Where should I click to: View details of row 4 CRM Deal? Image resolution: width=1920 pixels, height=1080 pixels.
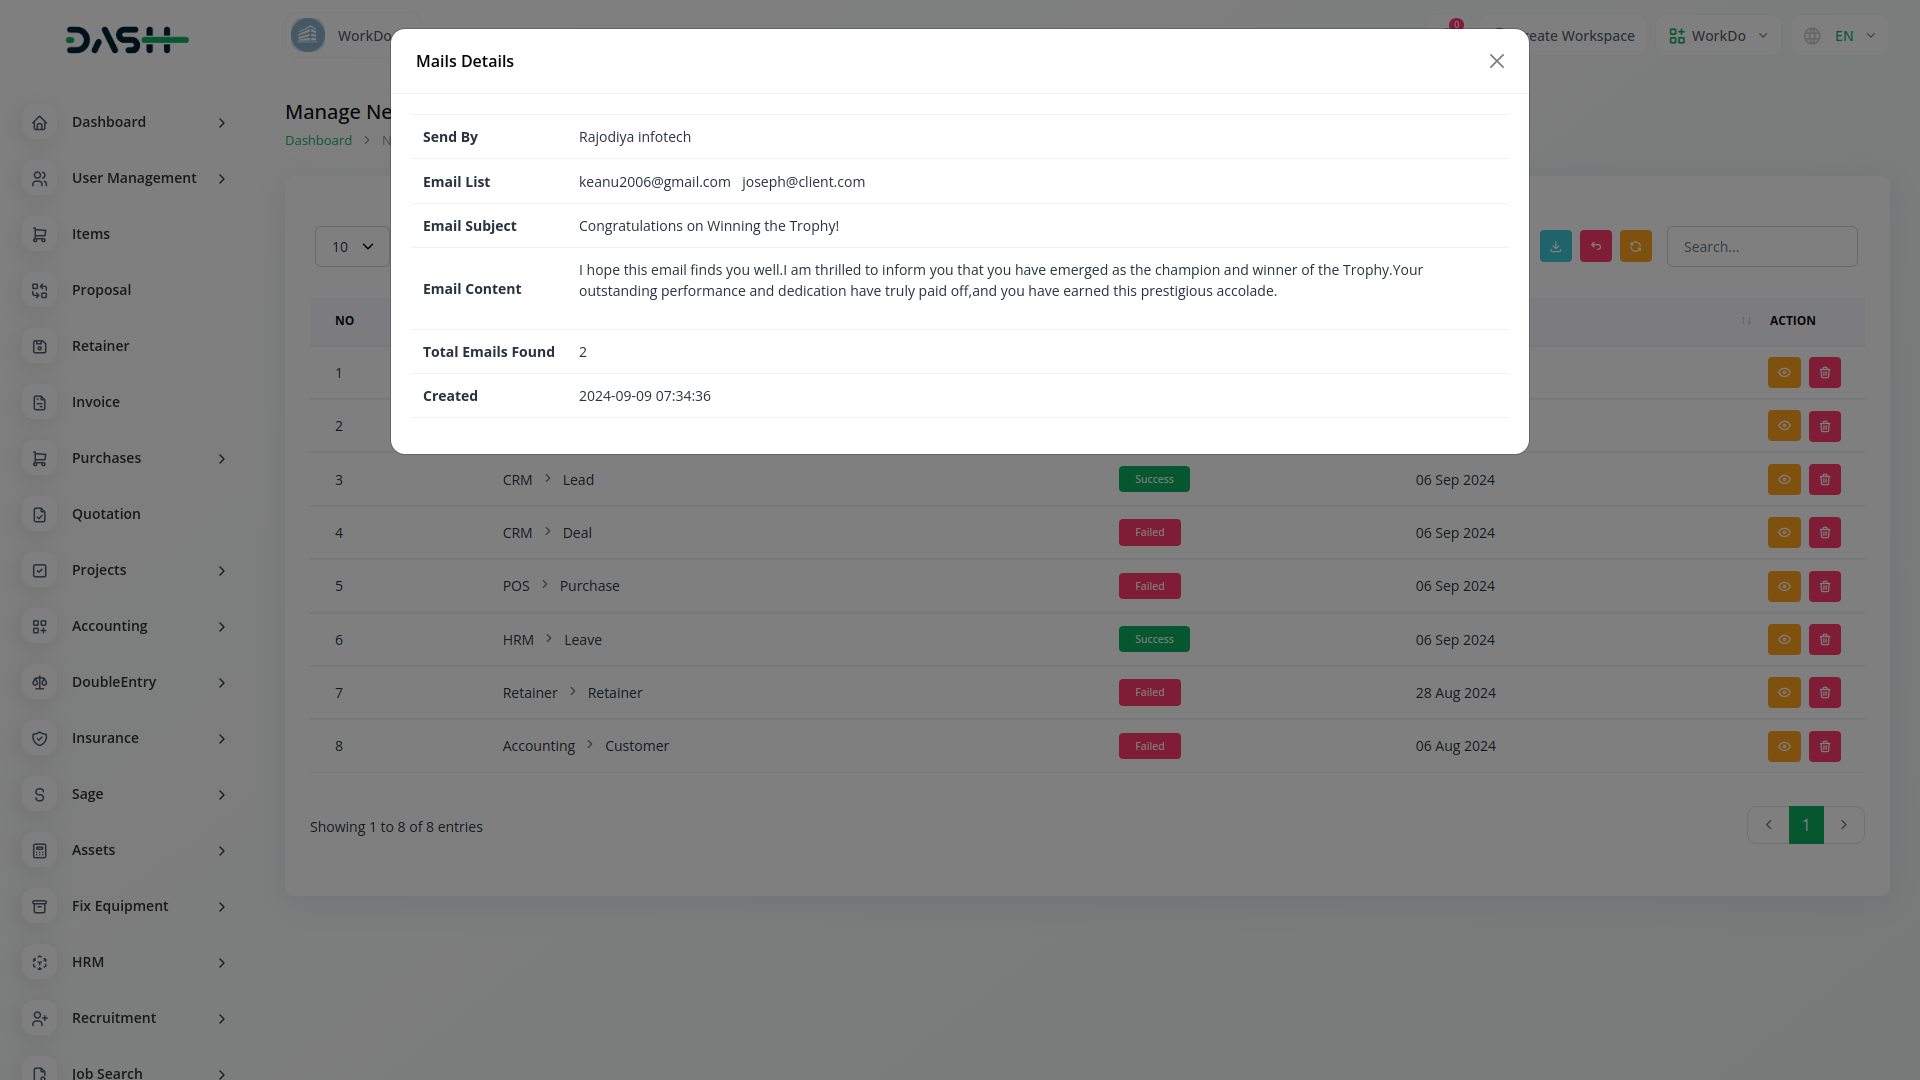coord(1783,533)
